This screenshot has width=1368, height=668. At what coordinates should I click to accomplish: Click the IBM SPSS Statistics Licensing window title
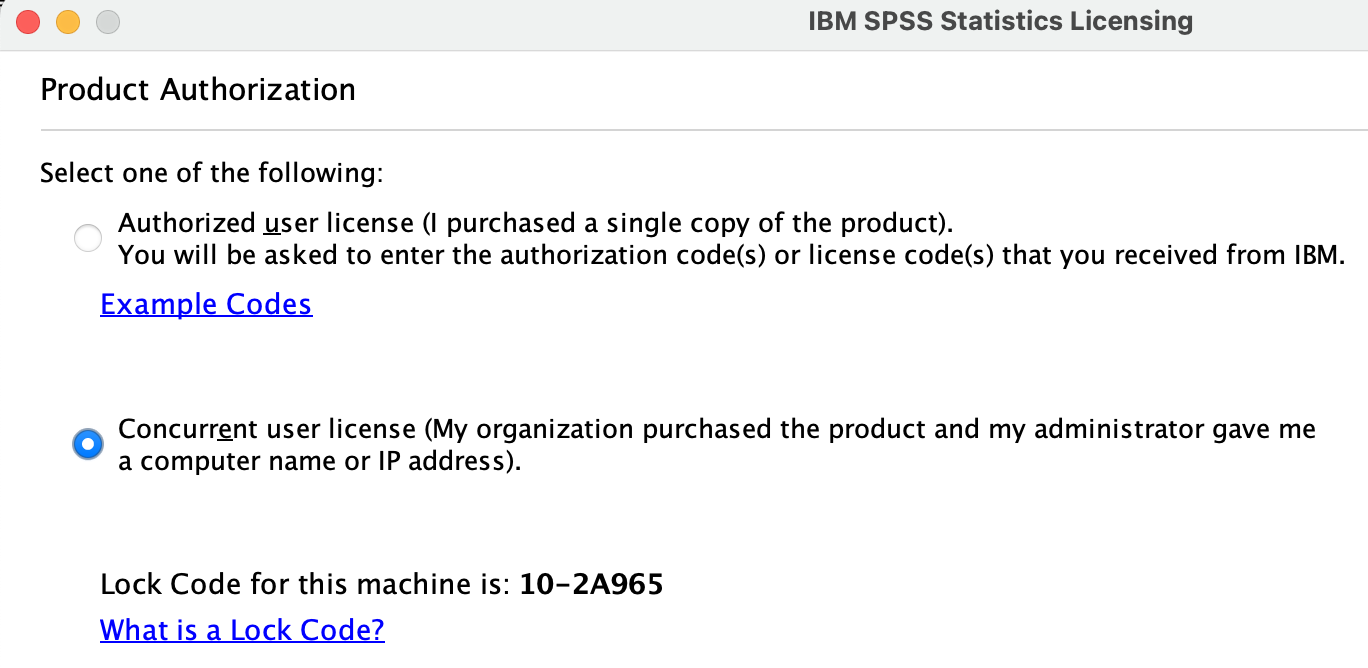point(1000,21)
